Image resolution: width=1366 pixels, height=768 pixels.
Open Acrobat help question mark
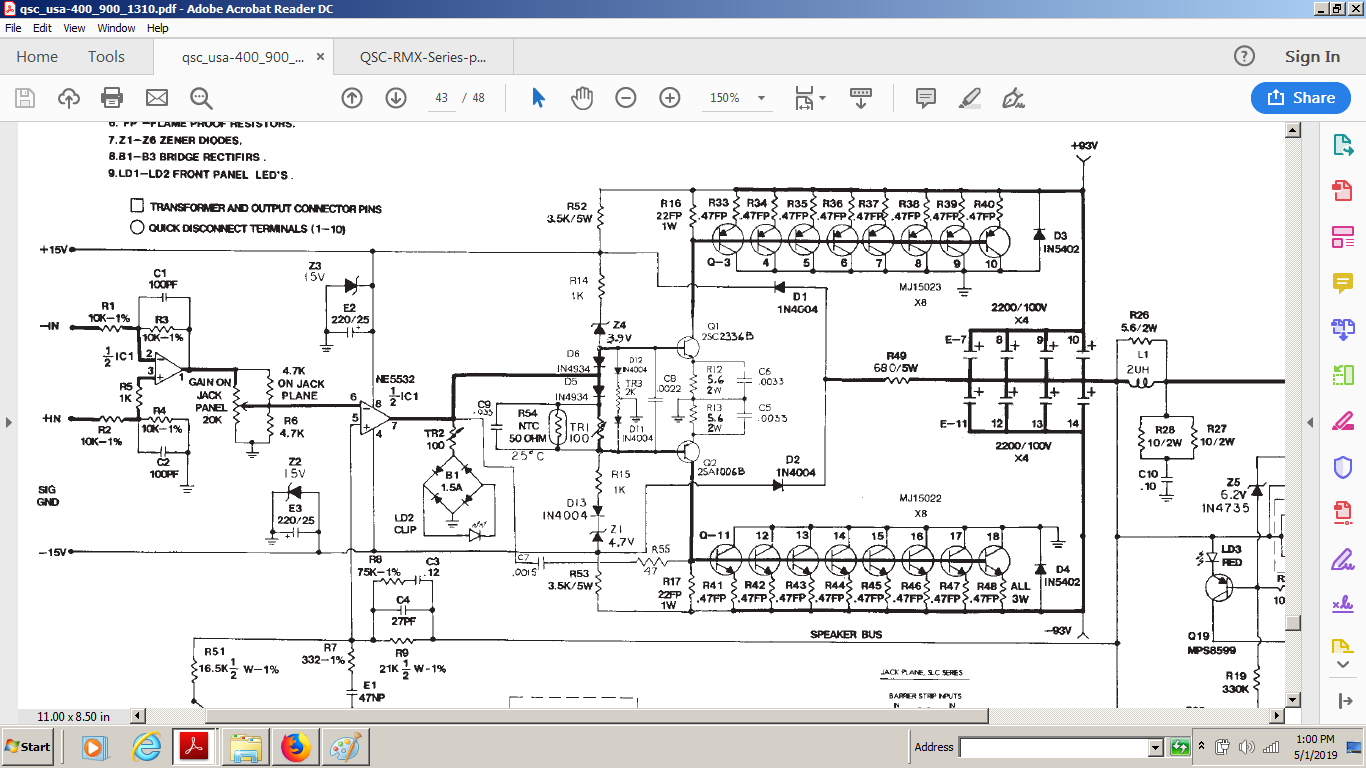(x=1244, y=56)
